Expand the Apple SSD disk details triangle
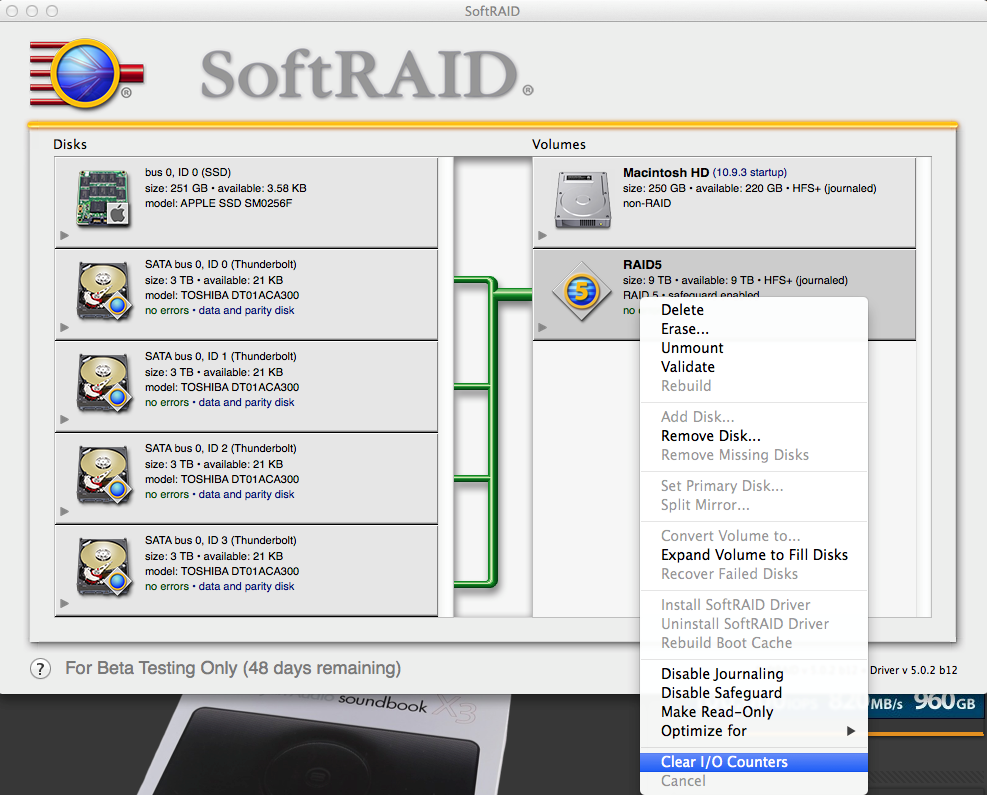The width and height of the screenshot is (987, 795). click(65, 236)
